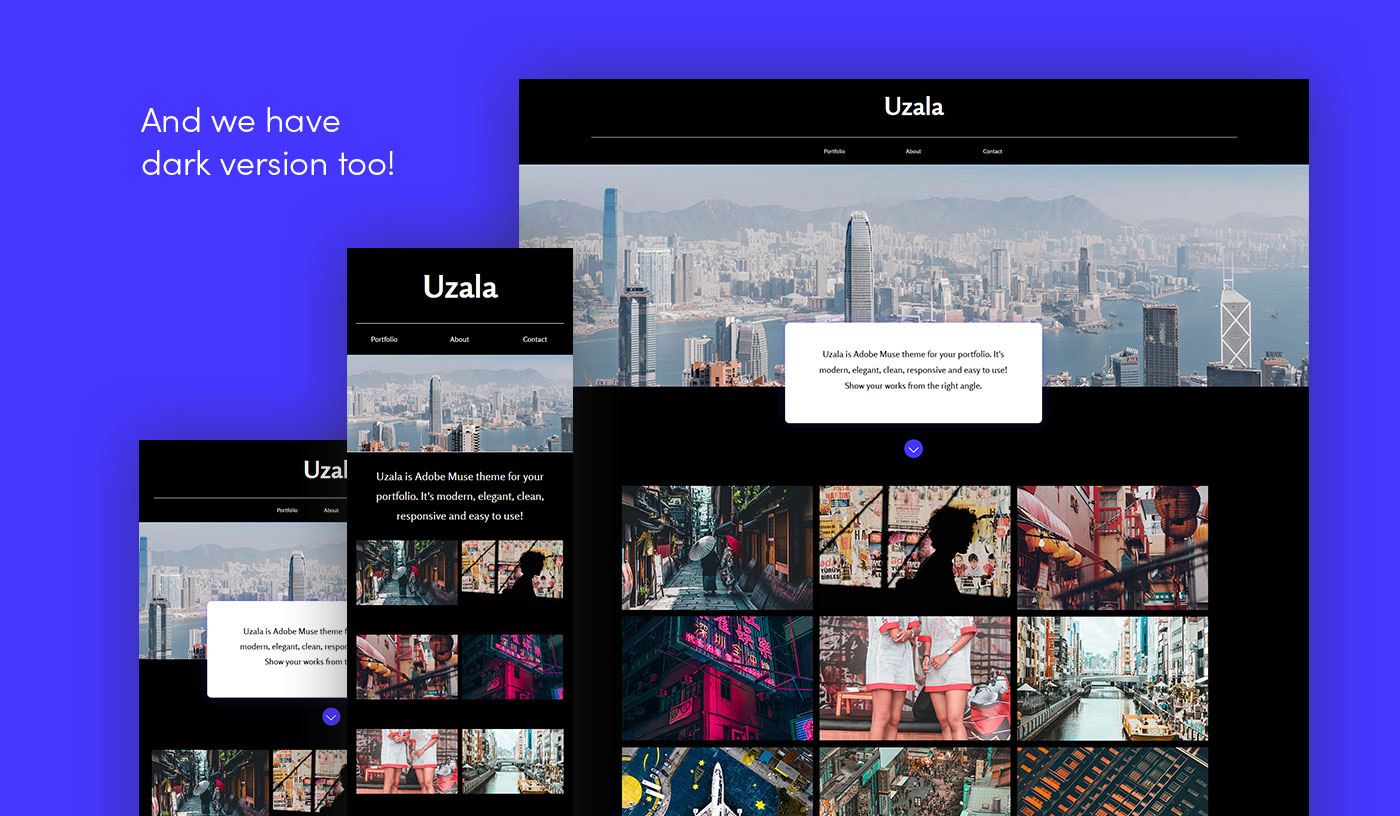The image size is (1400, 816).
Task: Open the red lanterns photo in desktop gallery
Action: tap(1112, 548)
